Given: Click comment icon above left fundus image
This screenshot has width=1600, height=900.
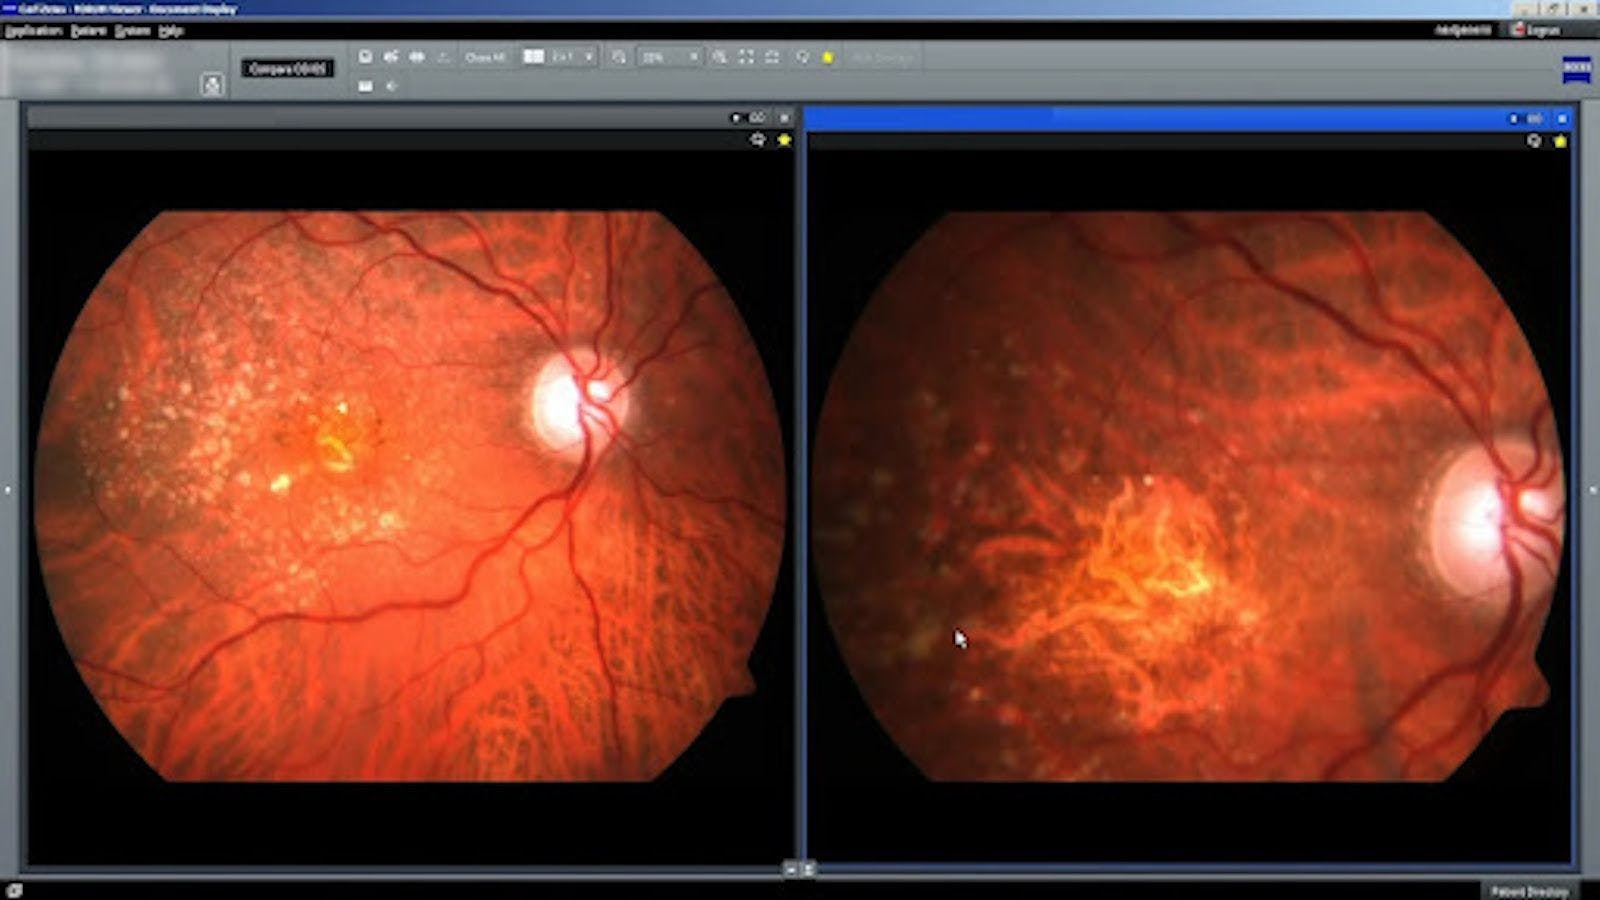Looking at the screenshot, I should pyautogui.click(x=758, y=140).
